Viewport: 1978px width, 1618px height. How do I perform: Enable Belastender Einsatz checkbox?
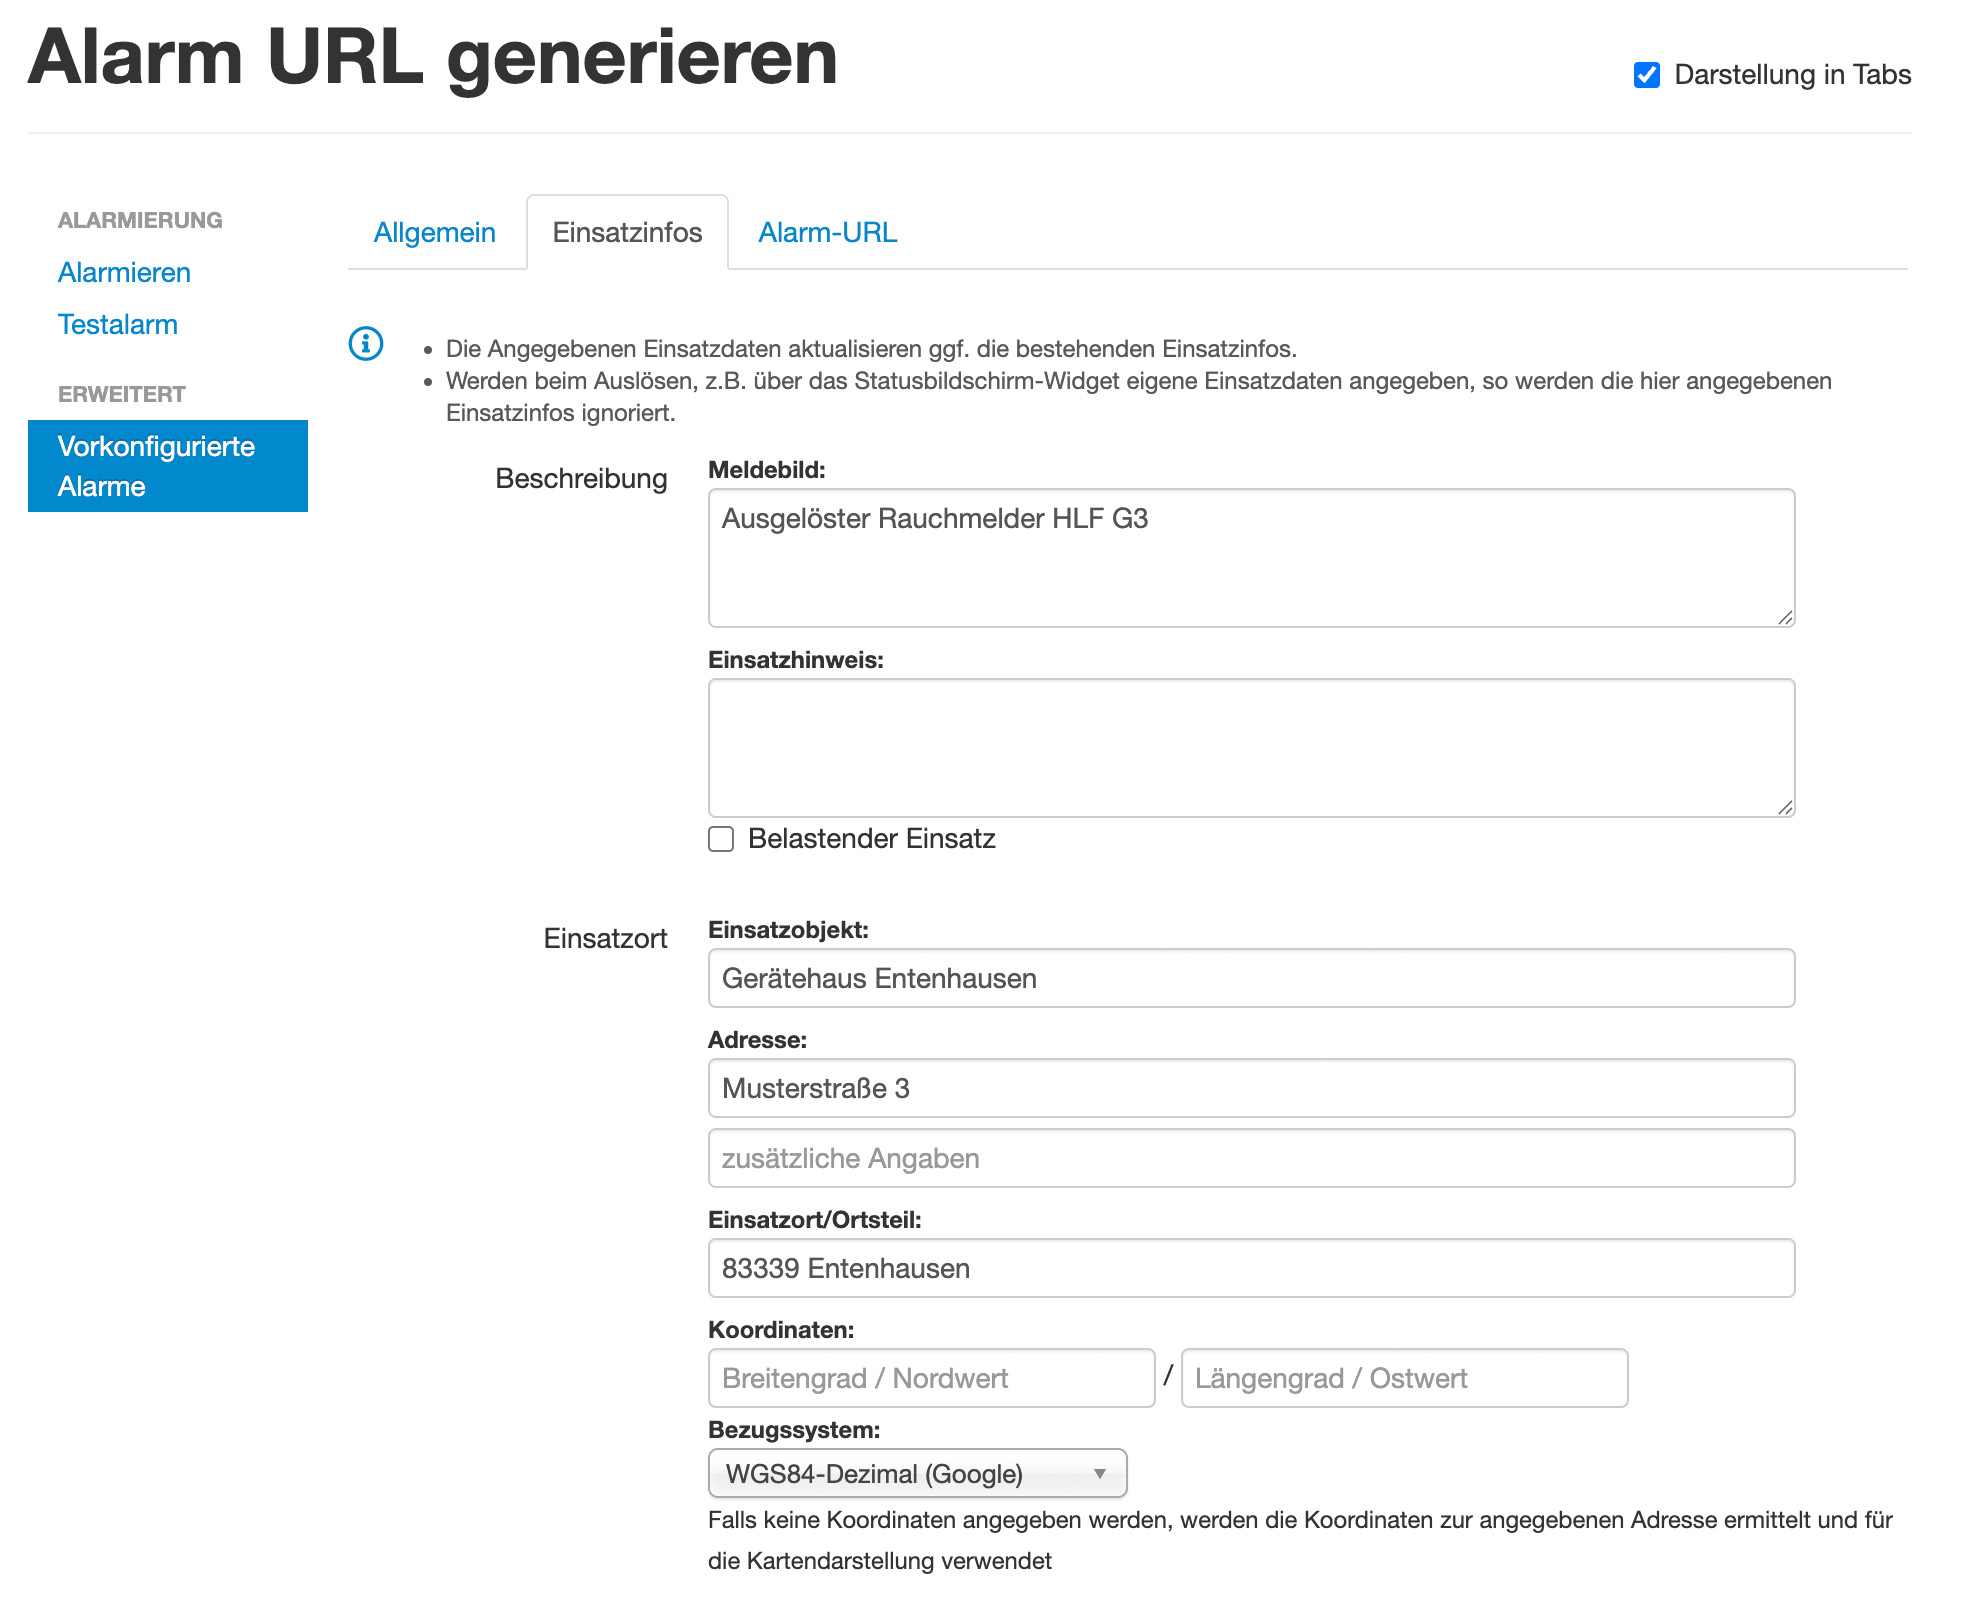pos(721,839)
